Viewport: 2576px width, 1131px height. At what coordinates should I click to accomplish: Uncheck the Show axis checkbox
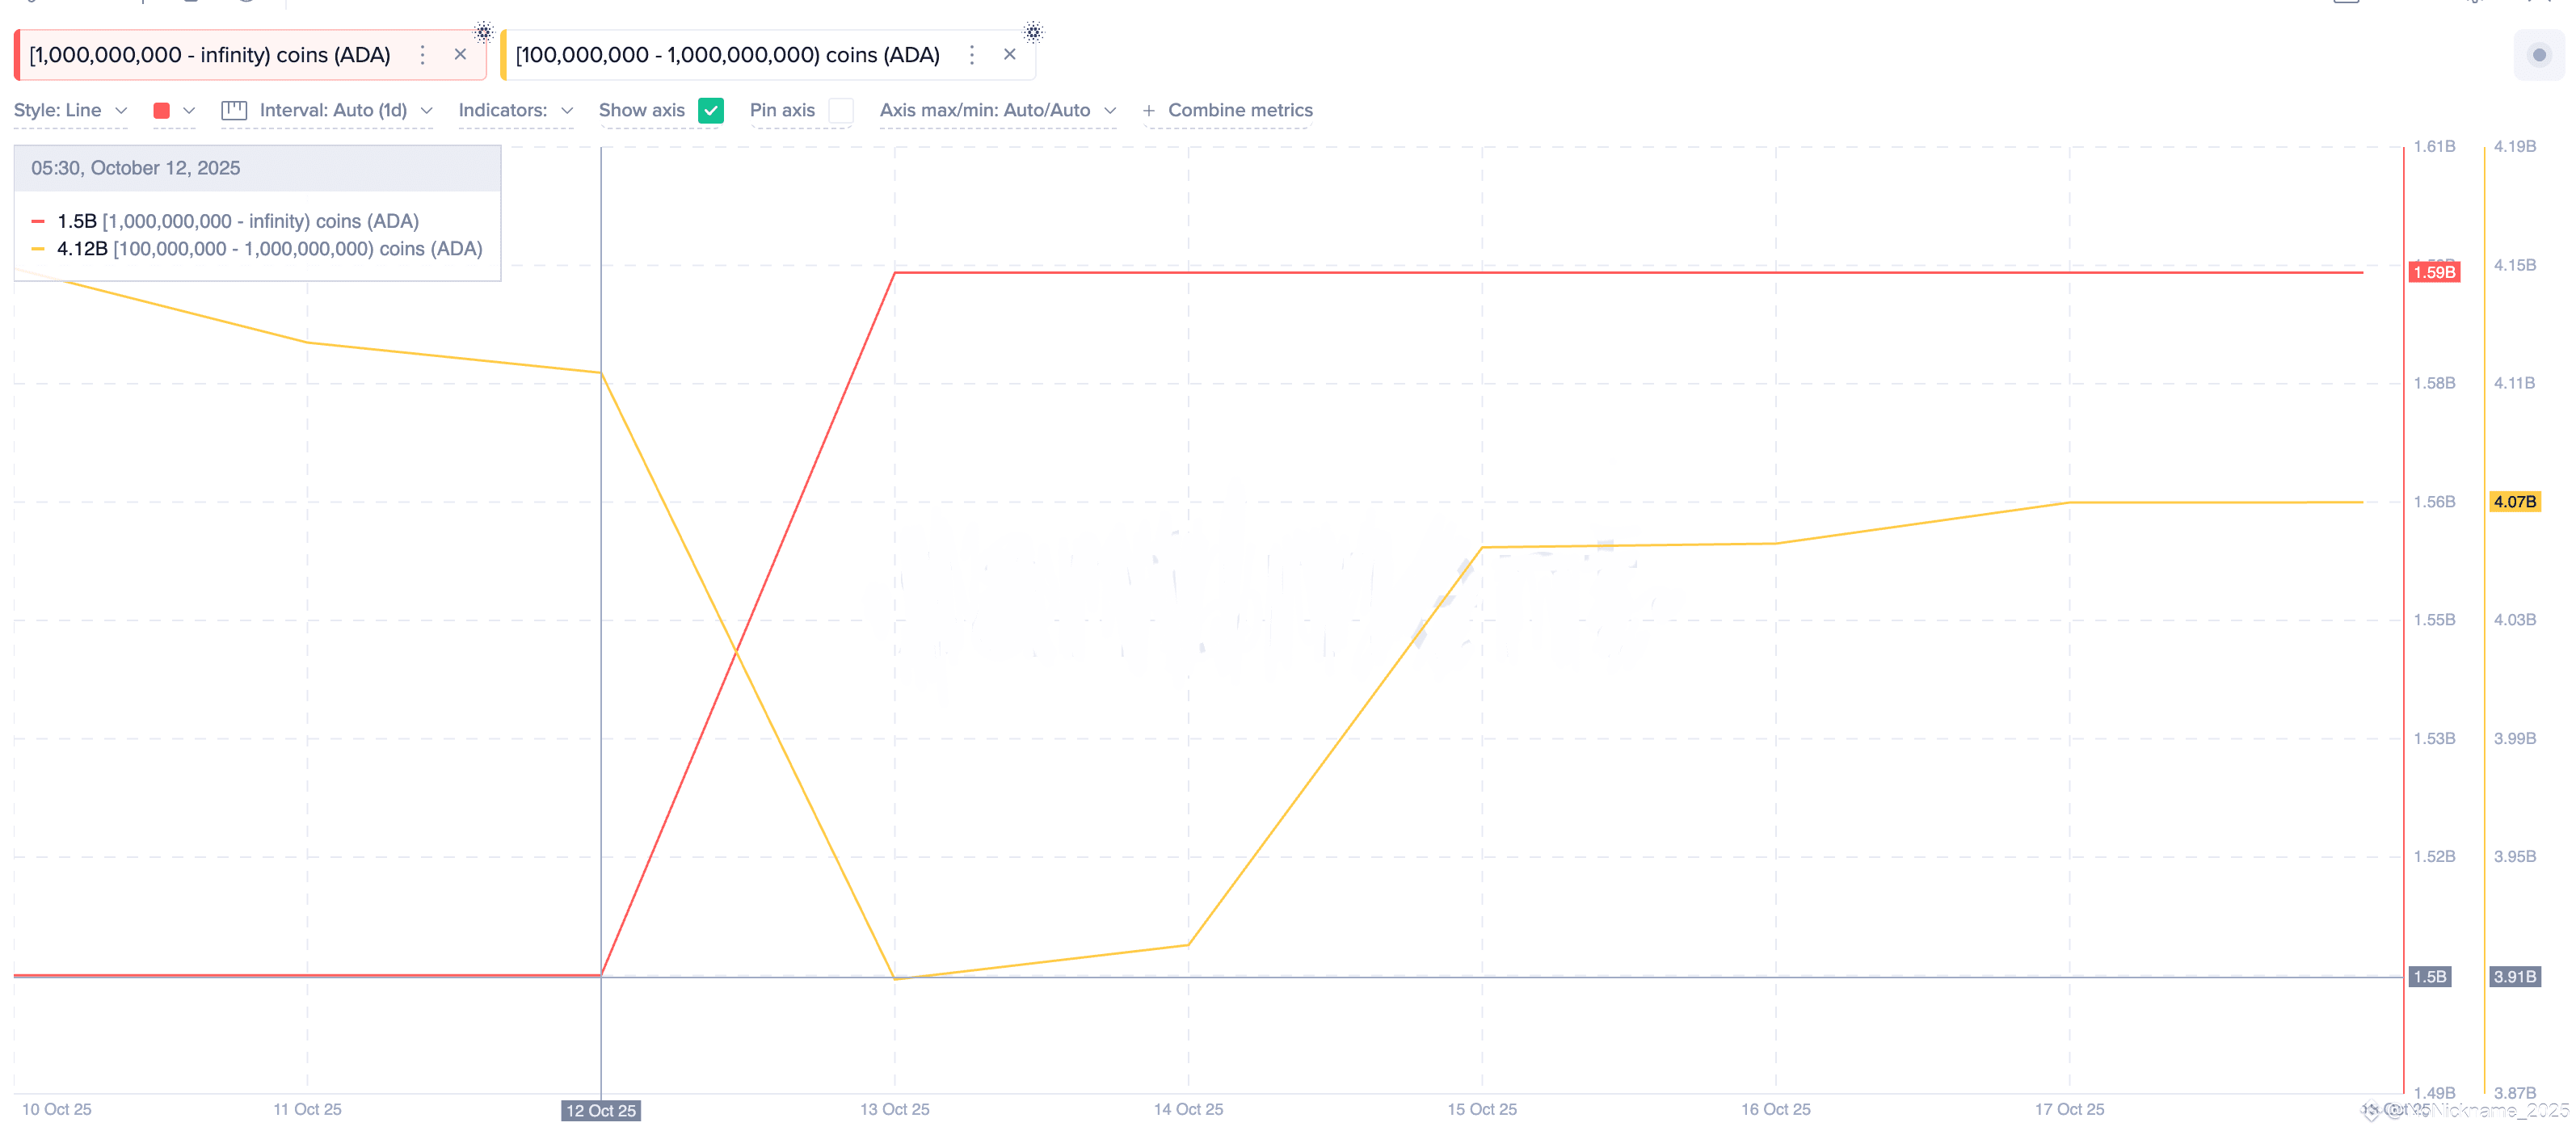[711, 110]
